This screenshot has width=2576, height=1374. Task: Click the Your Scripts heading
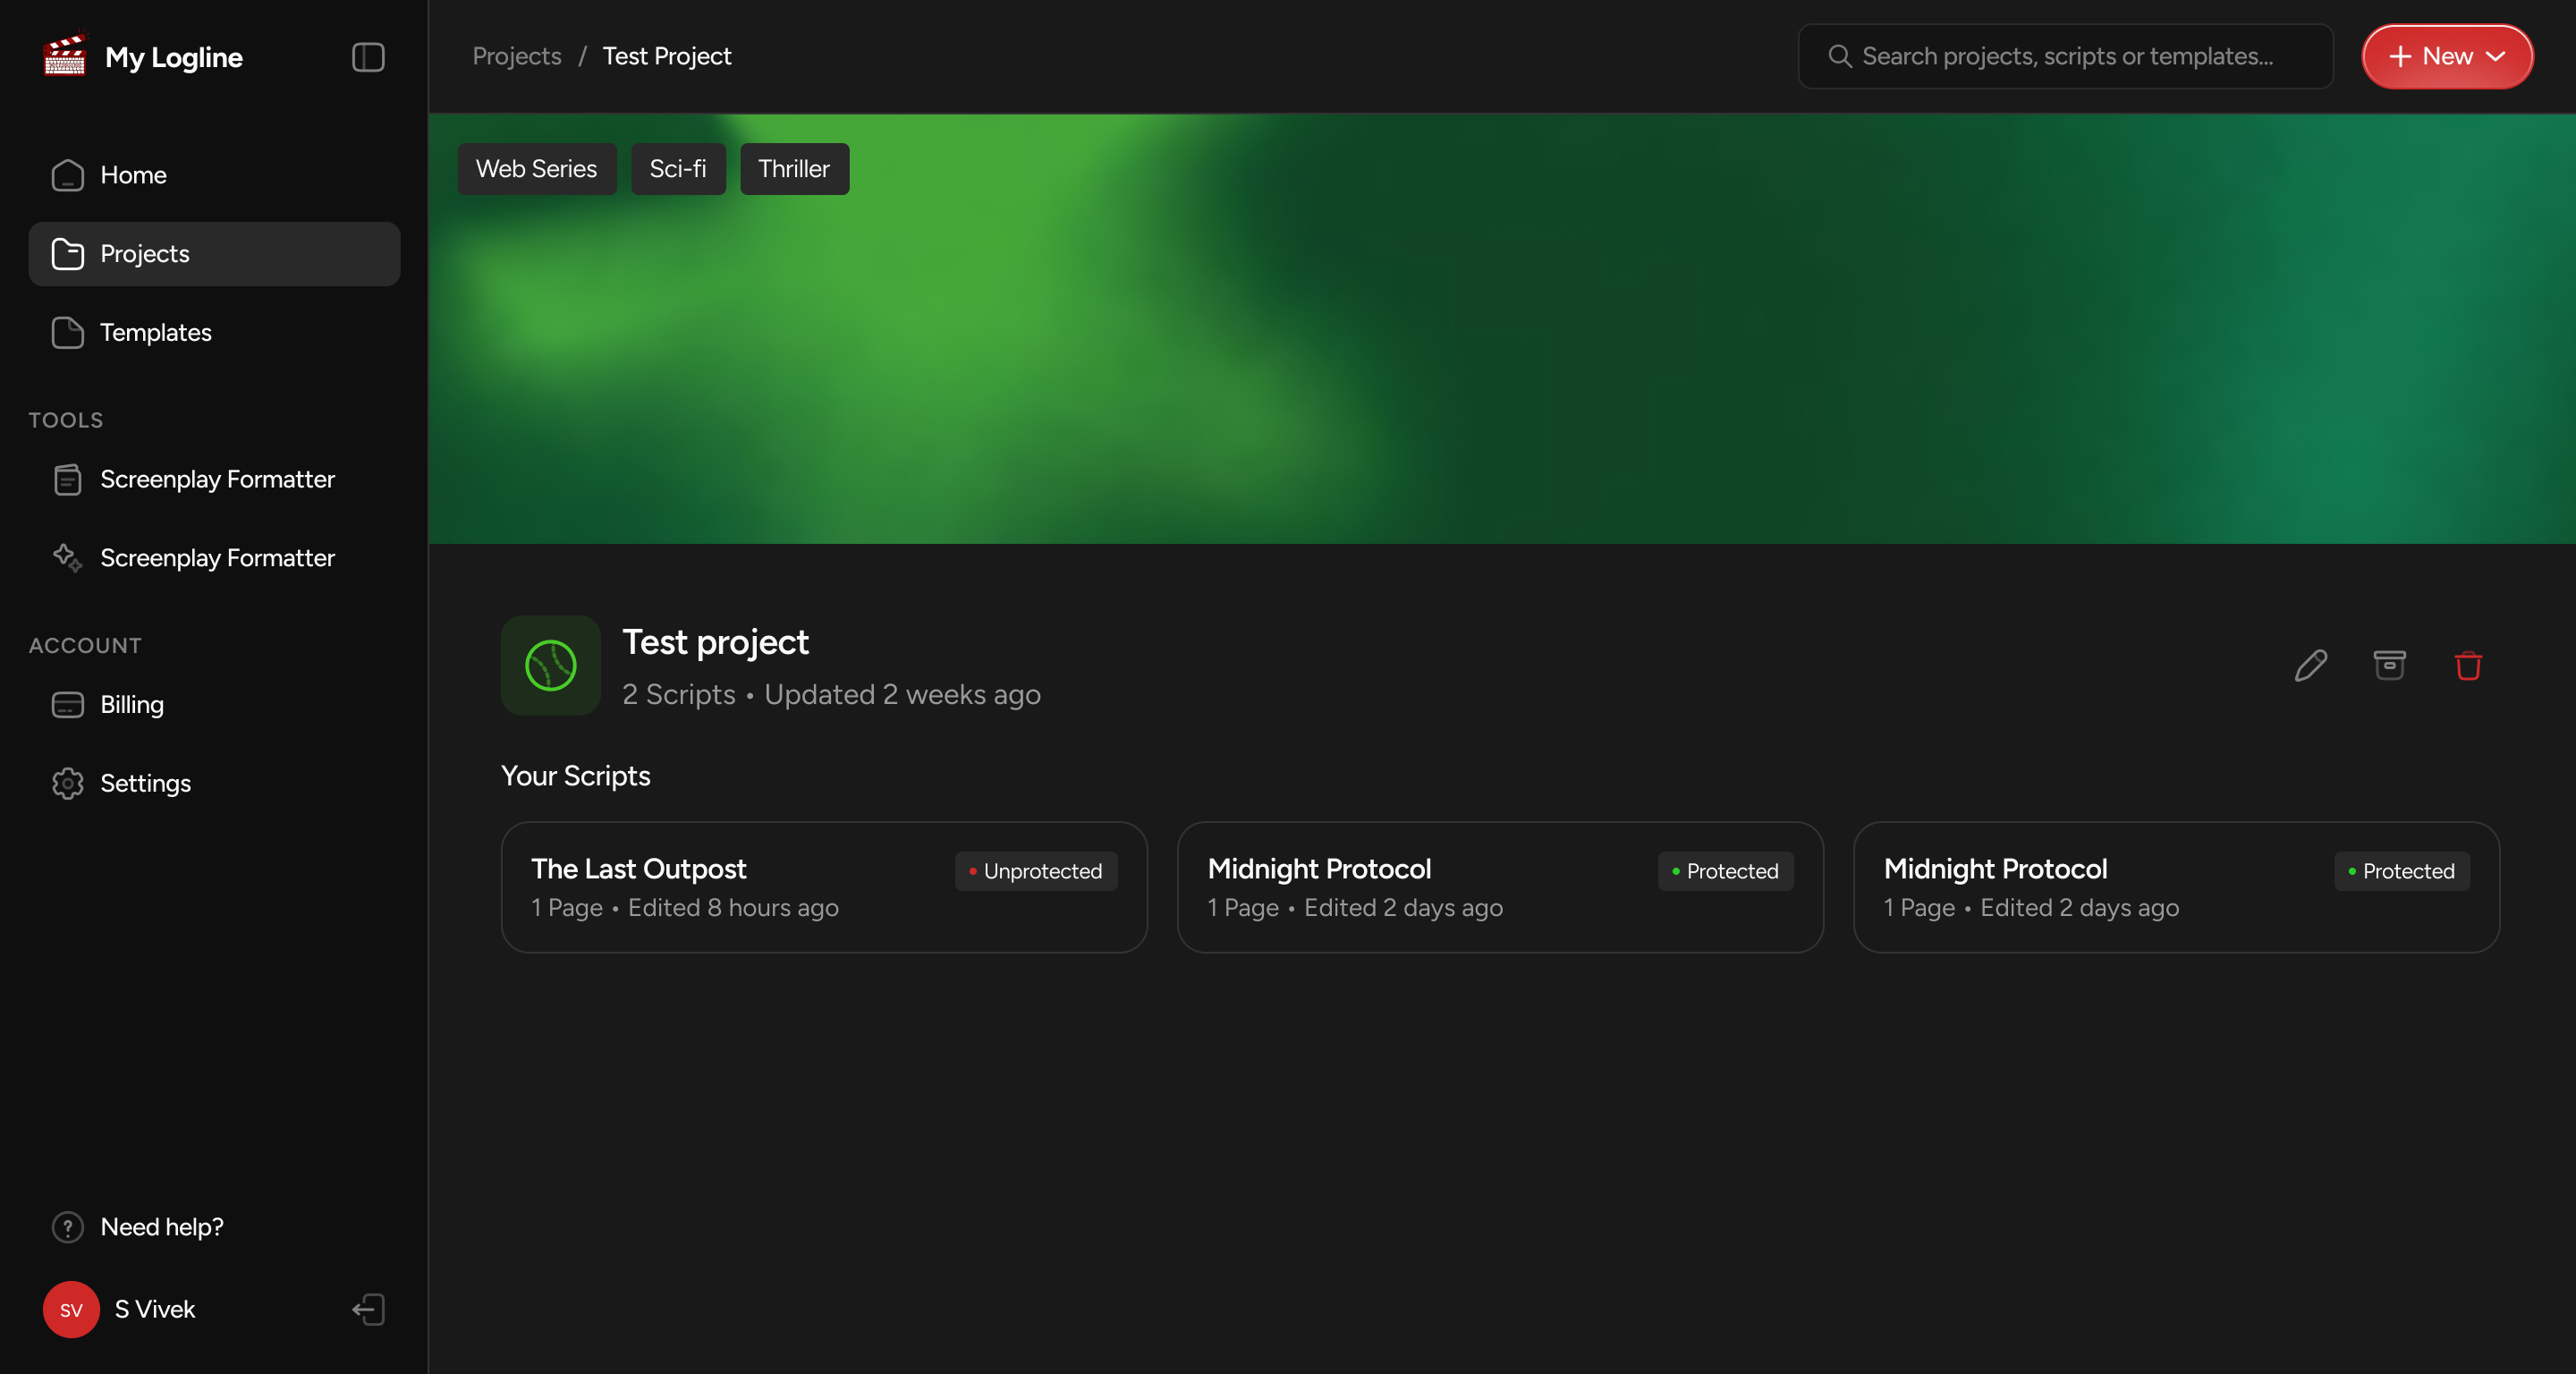coord(575,776)
